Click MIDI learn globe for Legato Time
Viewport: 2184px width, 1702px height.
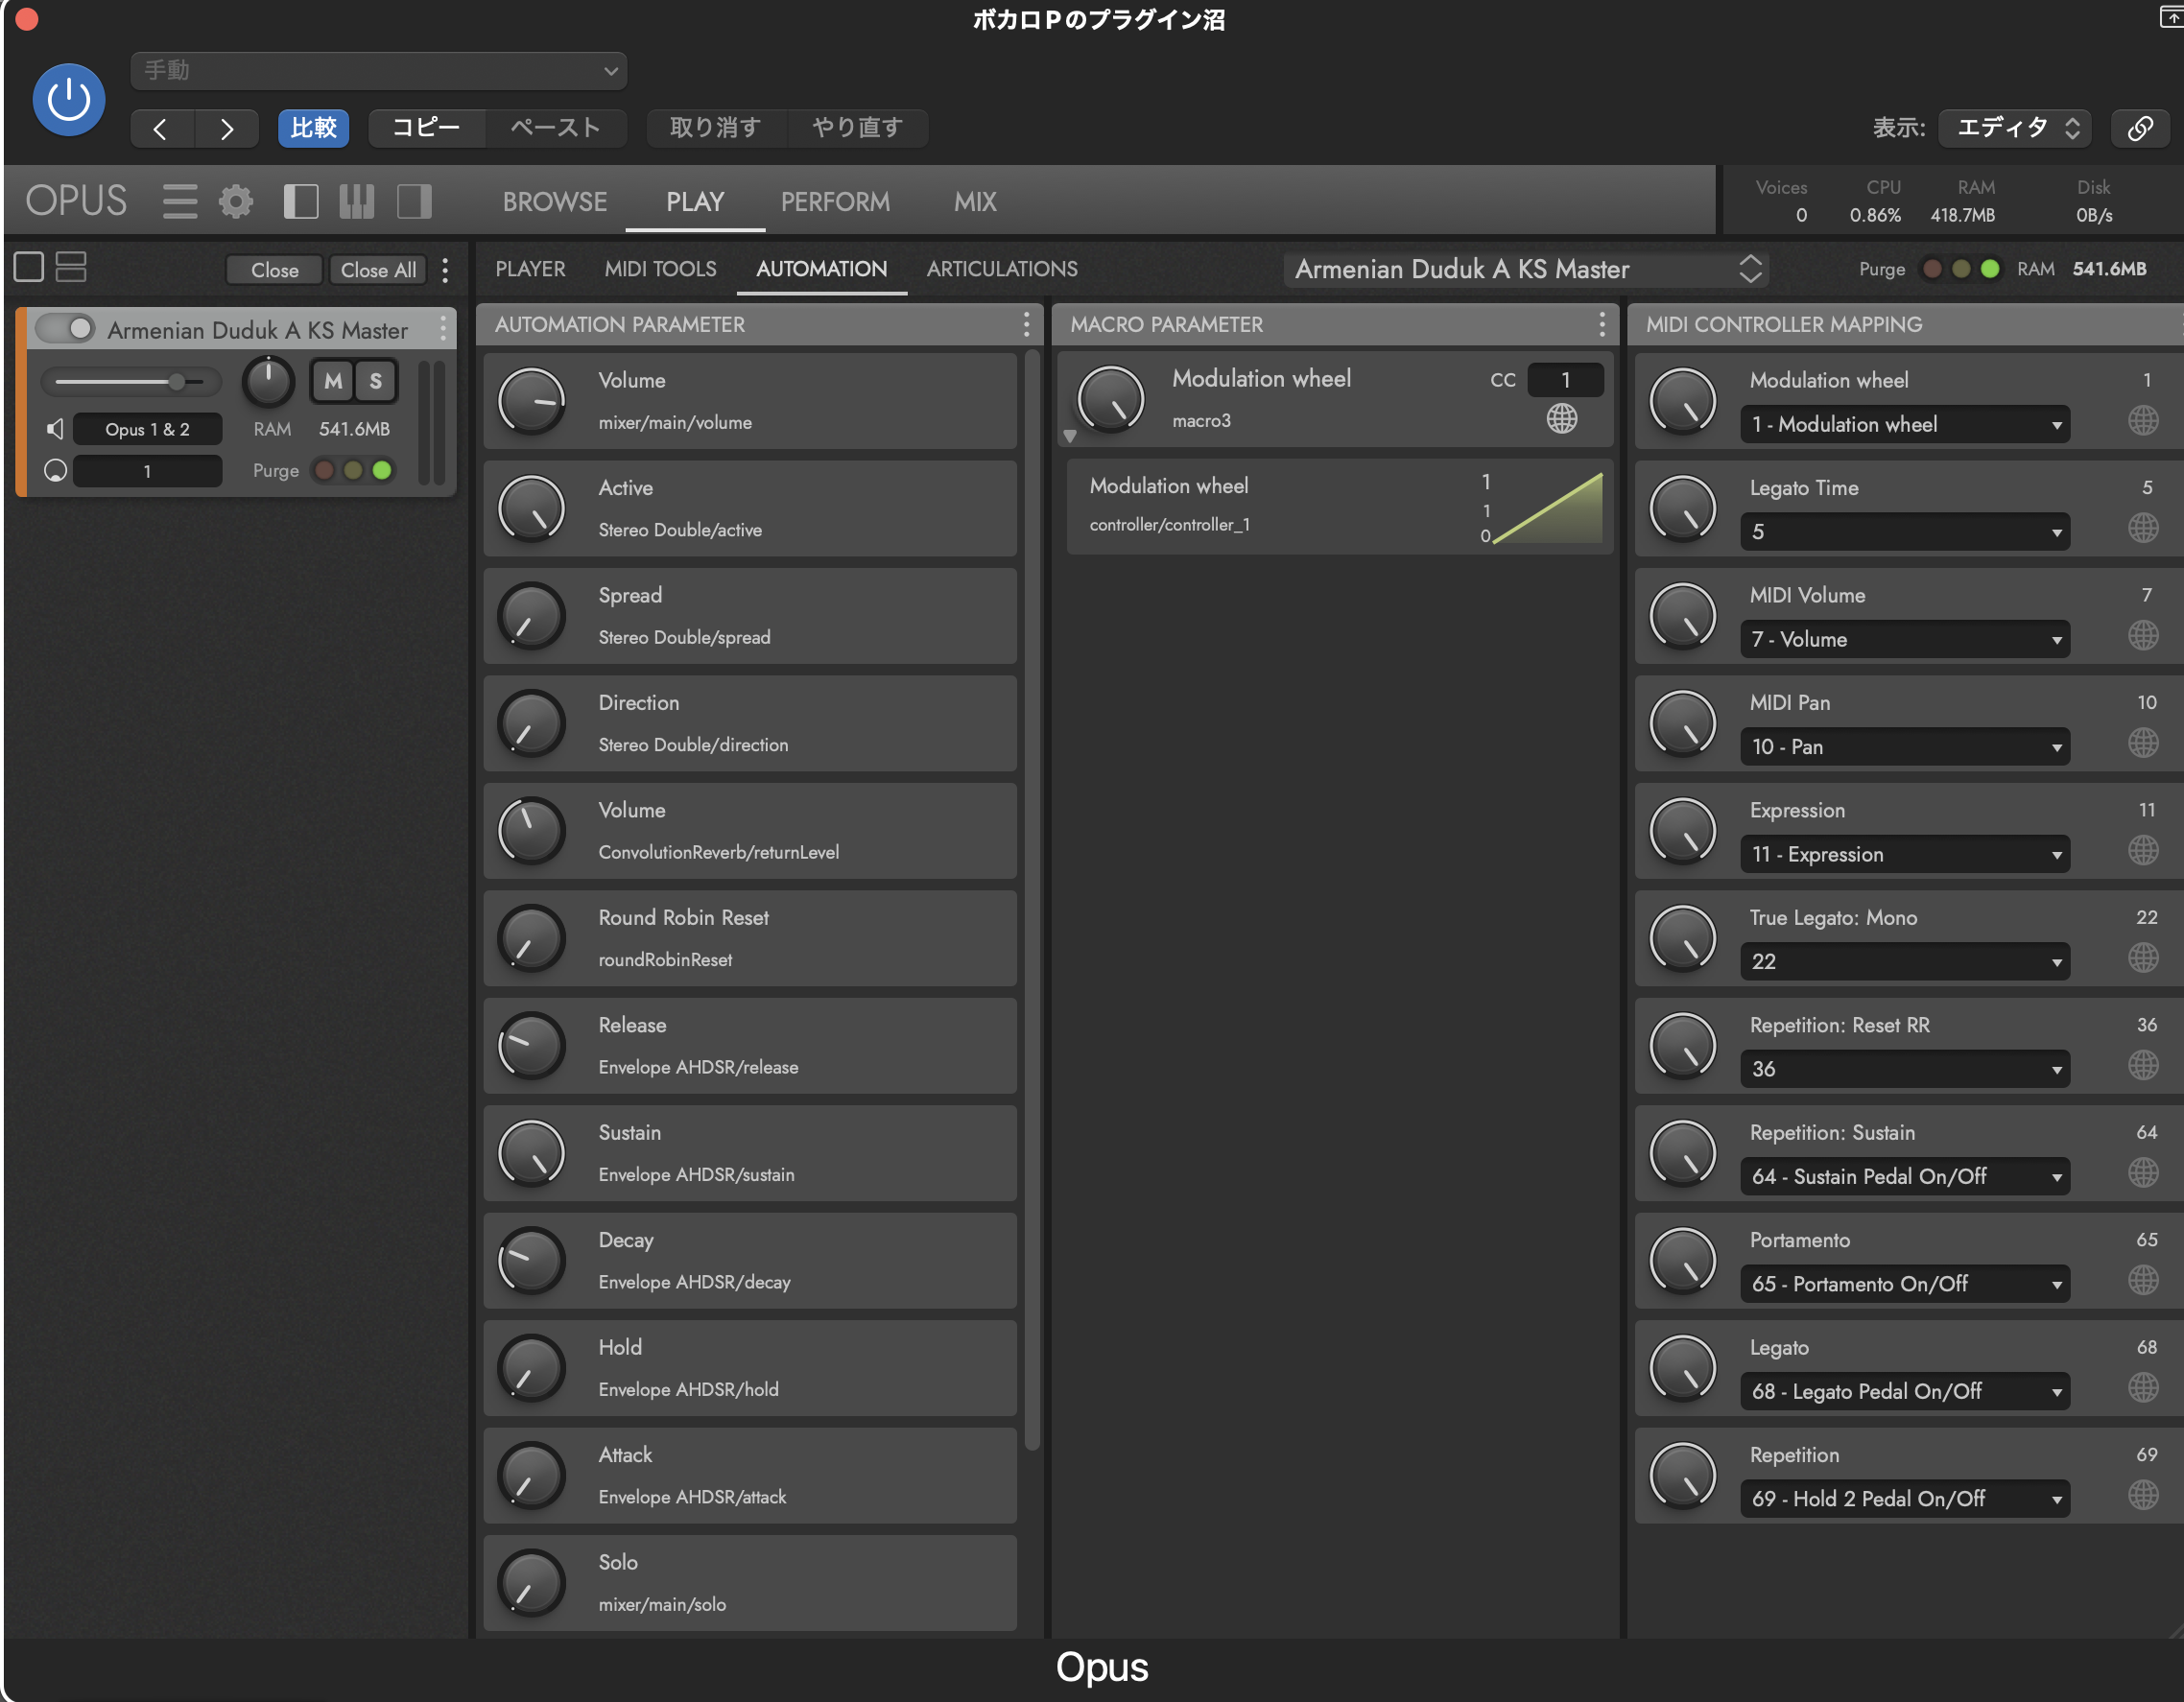click(2143, 528)
